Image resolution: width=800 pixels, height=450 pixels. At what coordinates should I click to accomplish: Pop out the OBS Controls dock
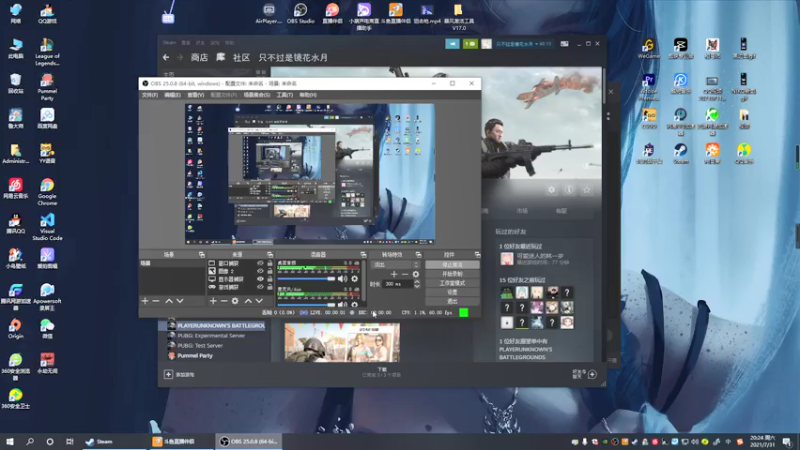pos(477,254)
